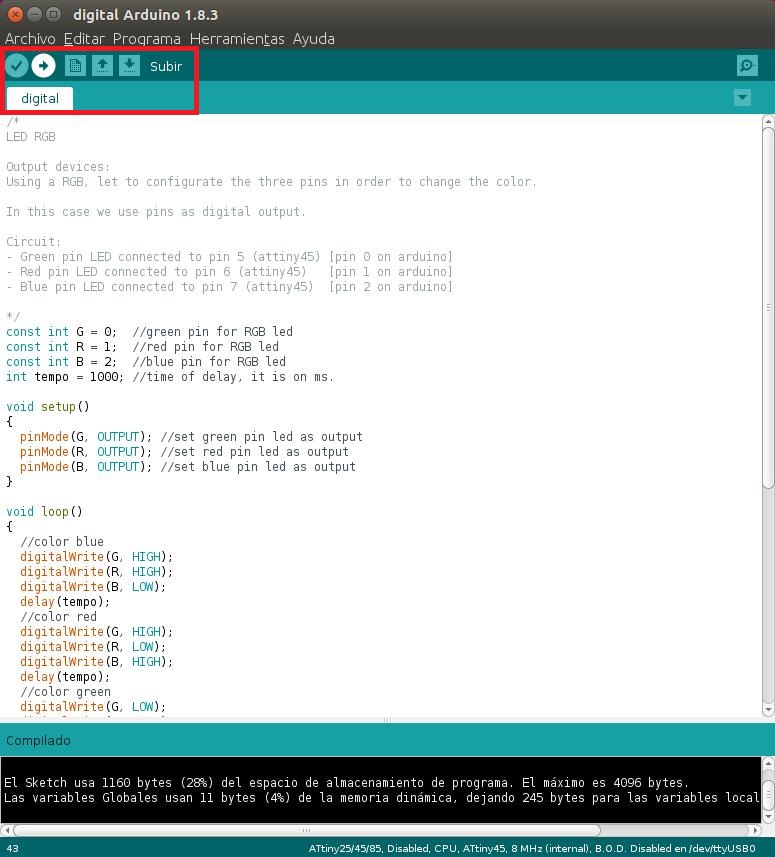Click the editor-console divider handle
Image resolution: width=775 pixels, height=857 pixels.
click(x=387, y=720)
